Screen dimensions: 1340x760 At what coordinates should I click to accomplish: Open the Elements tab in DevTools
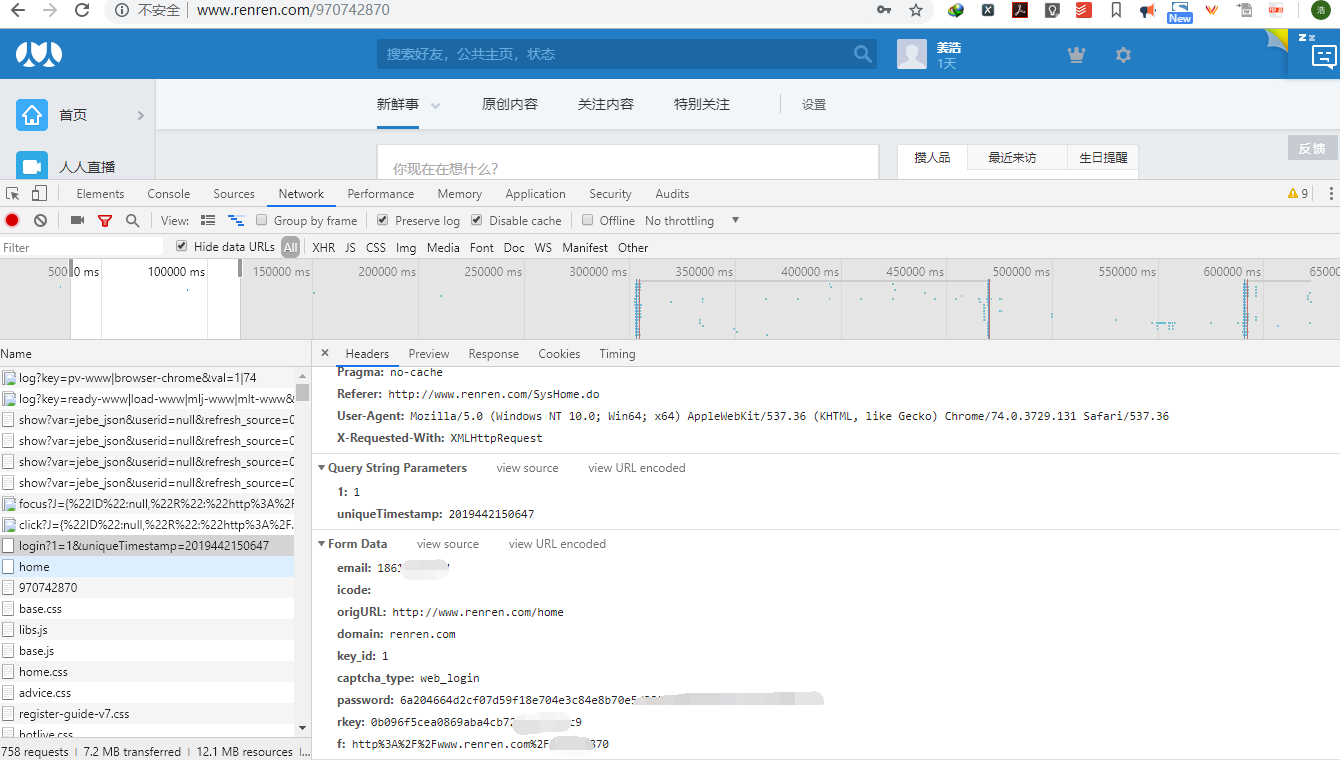point(100,194)
